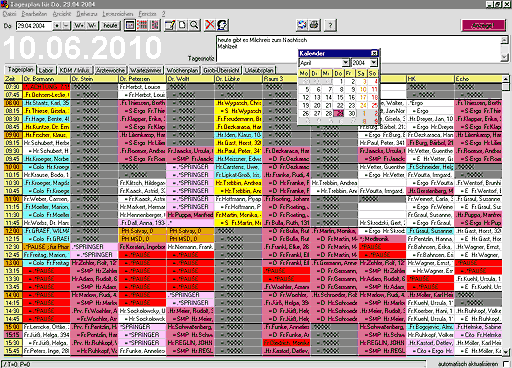Open the Datei menu

(9, 14)
